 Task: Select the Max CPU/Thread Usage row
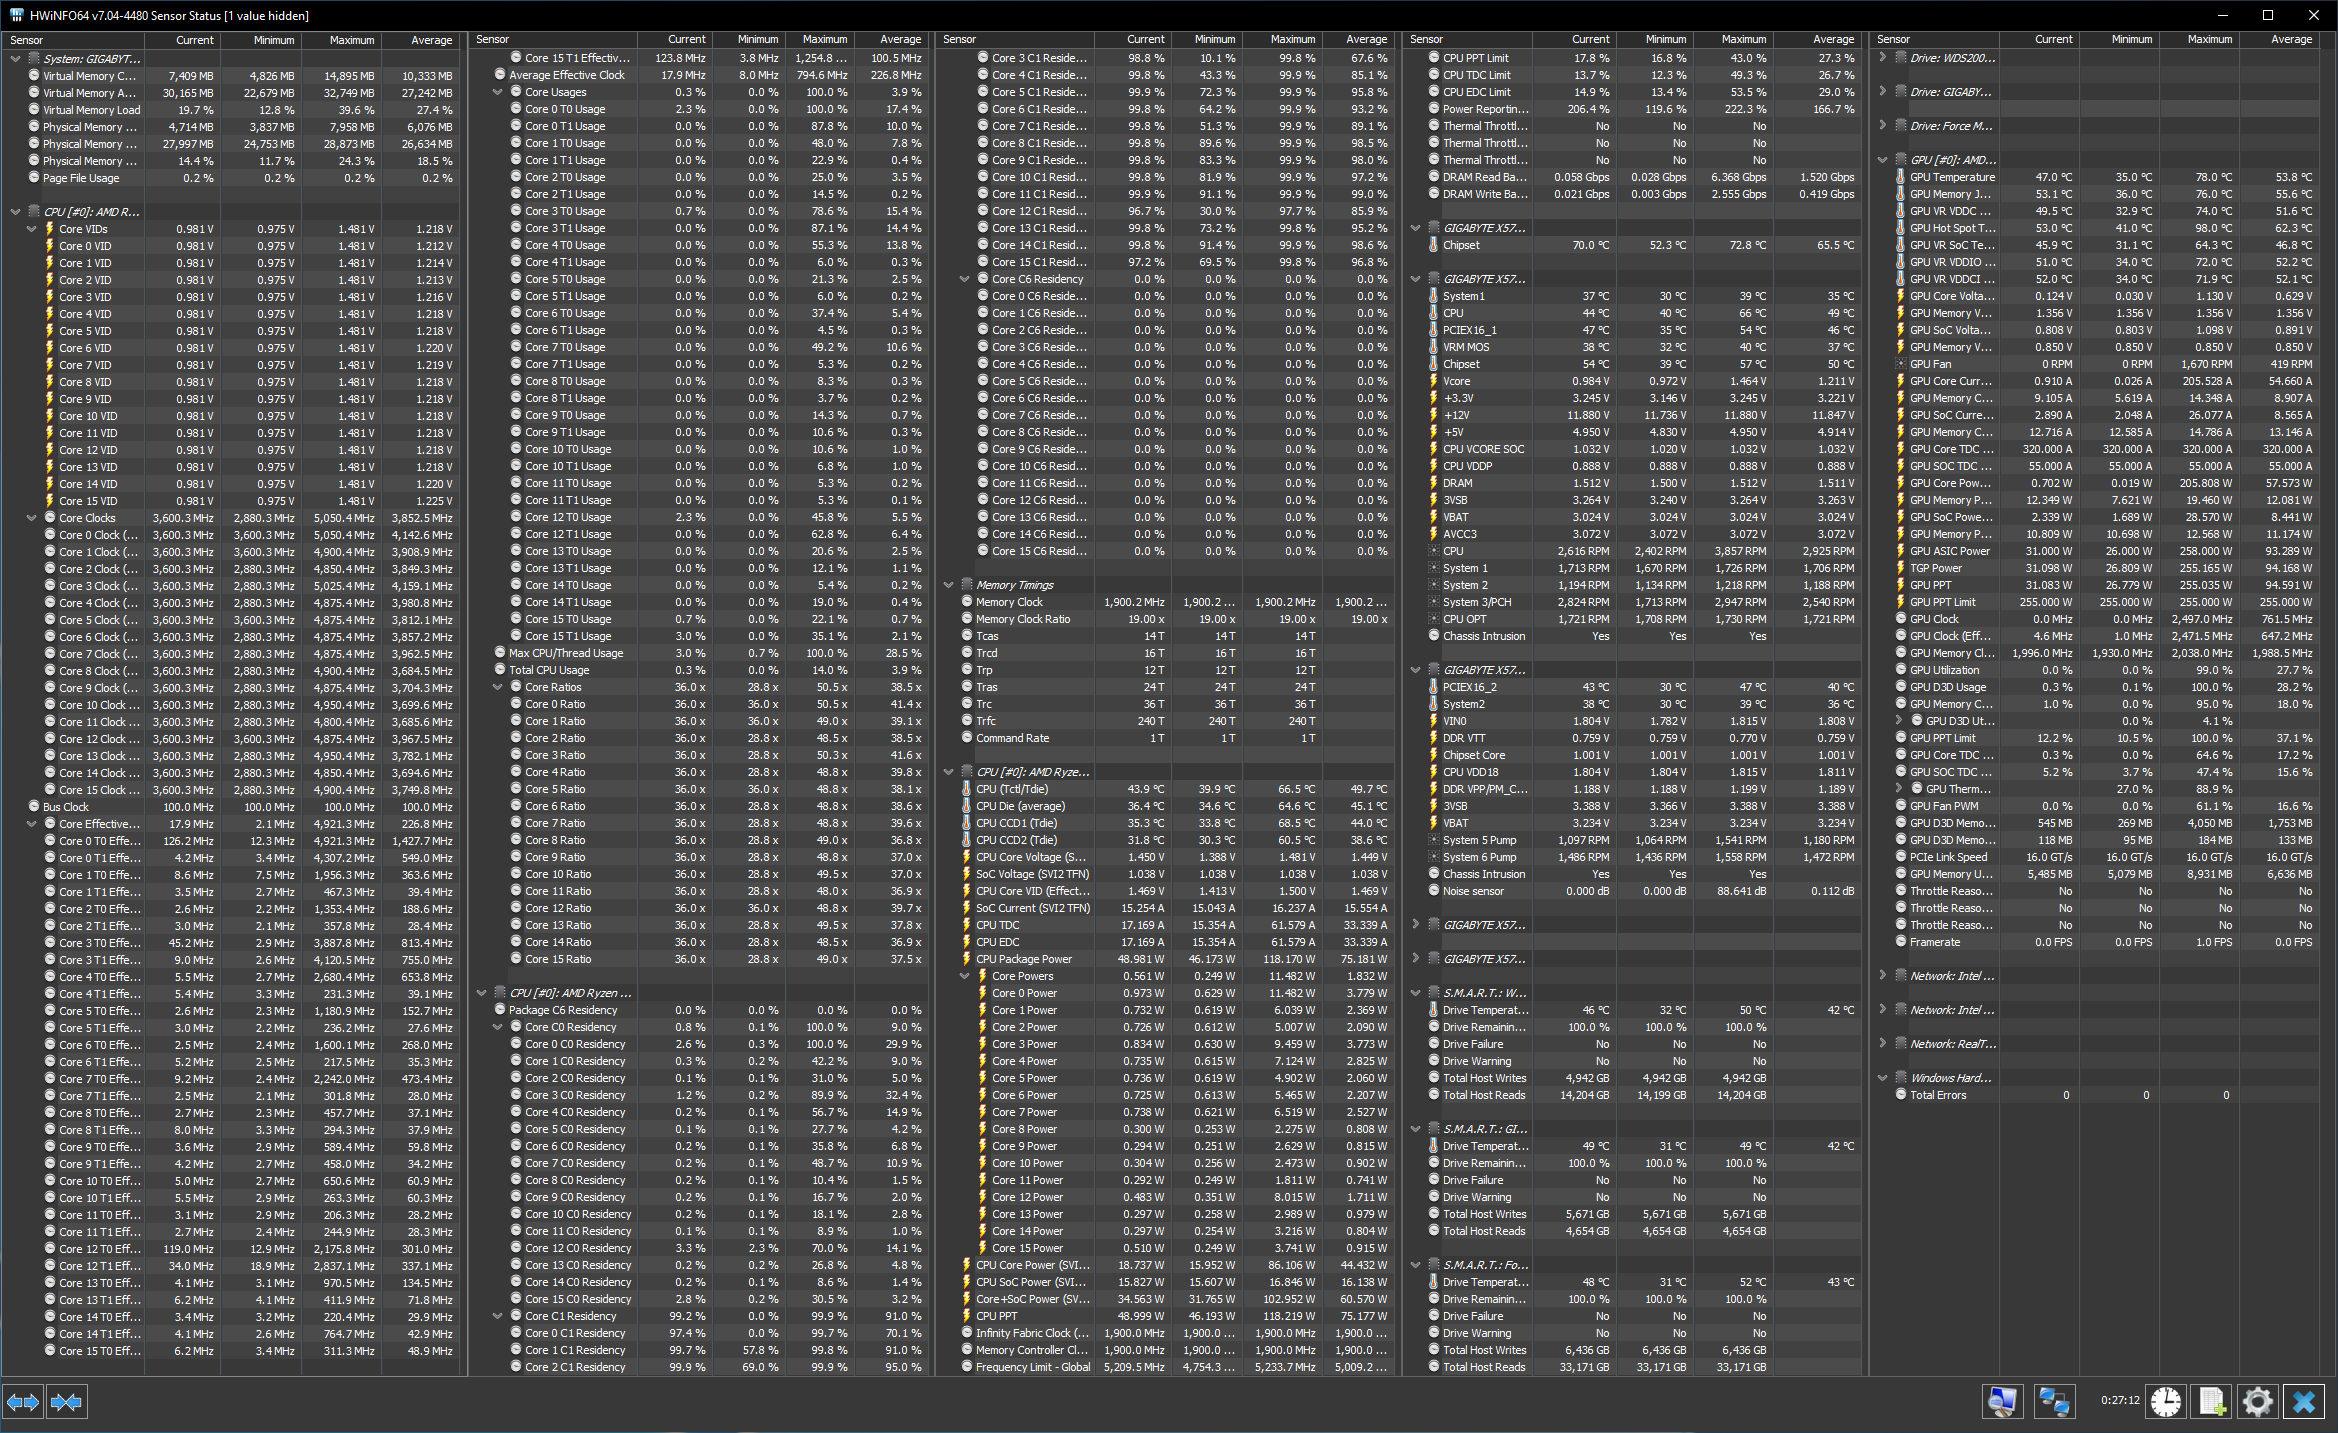(698, 653)
